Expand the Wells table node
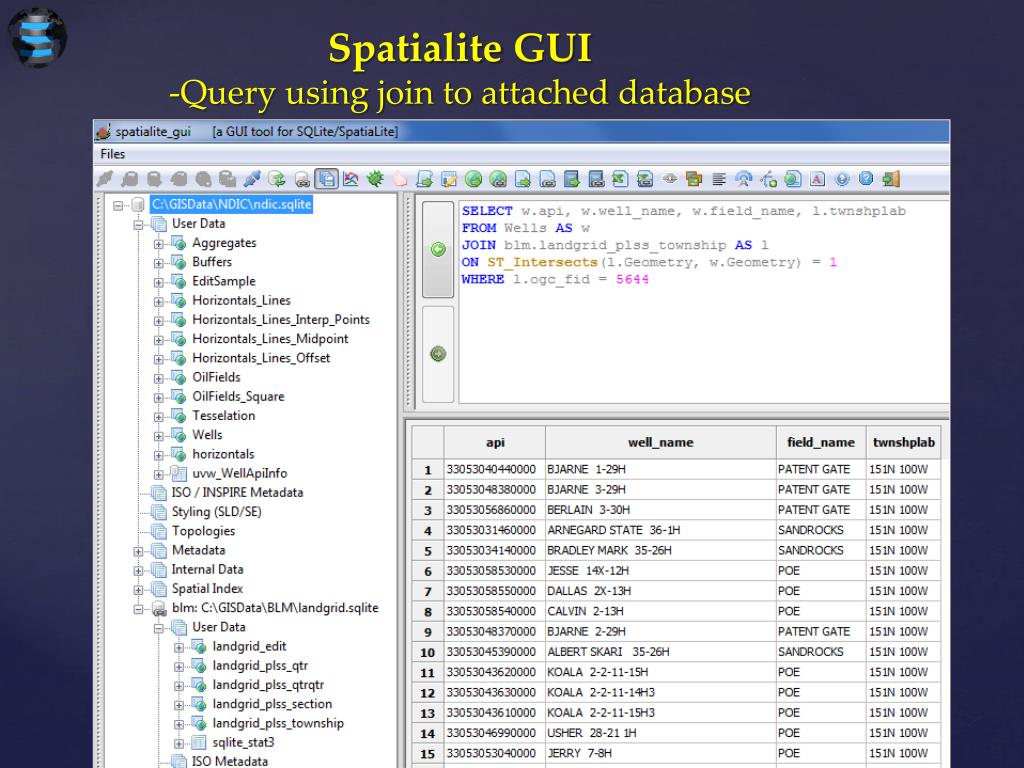The height and width of the screenshot is (768, 1024). [159, 436]
